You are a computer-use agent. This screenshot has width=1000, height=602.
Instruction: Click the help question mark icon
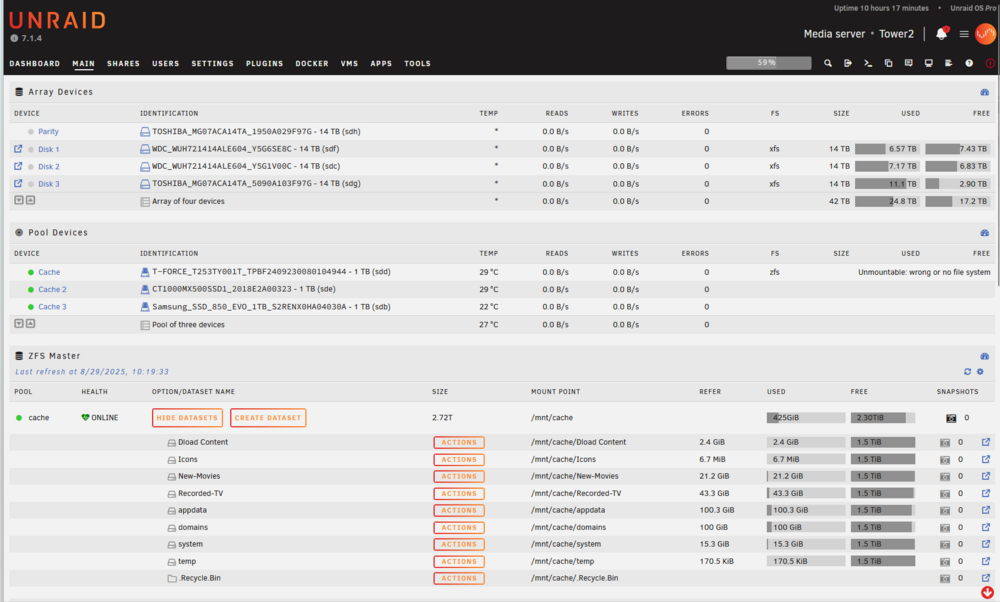click(969, 63)
